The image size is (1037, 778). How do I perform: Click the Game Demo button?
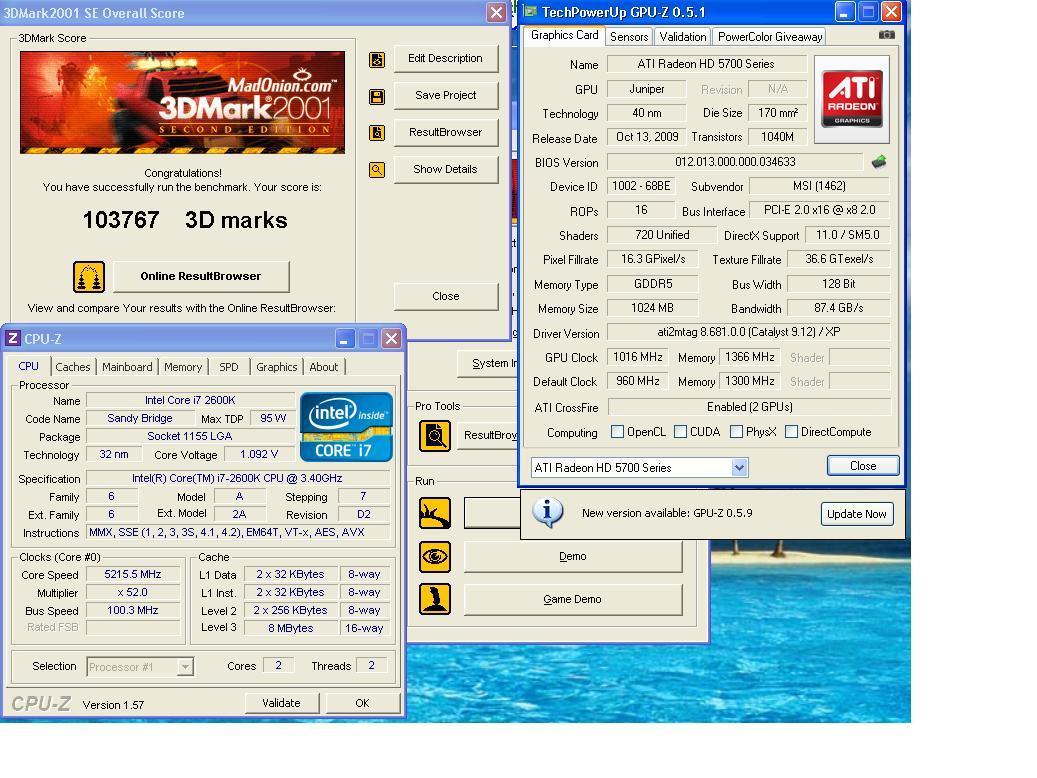click(573, 600)
